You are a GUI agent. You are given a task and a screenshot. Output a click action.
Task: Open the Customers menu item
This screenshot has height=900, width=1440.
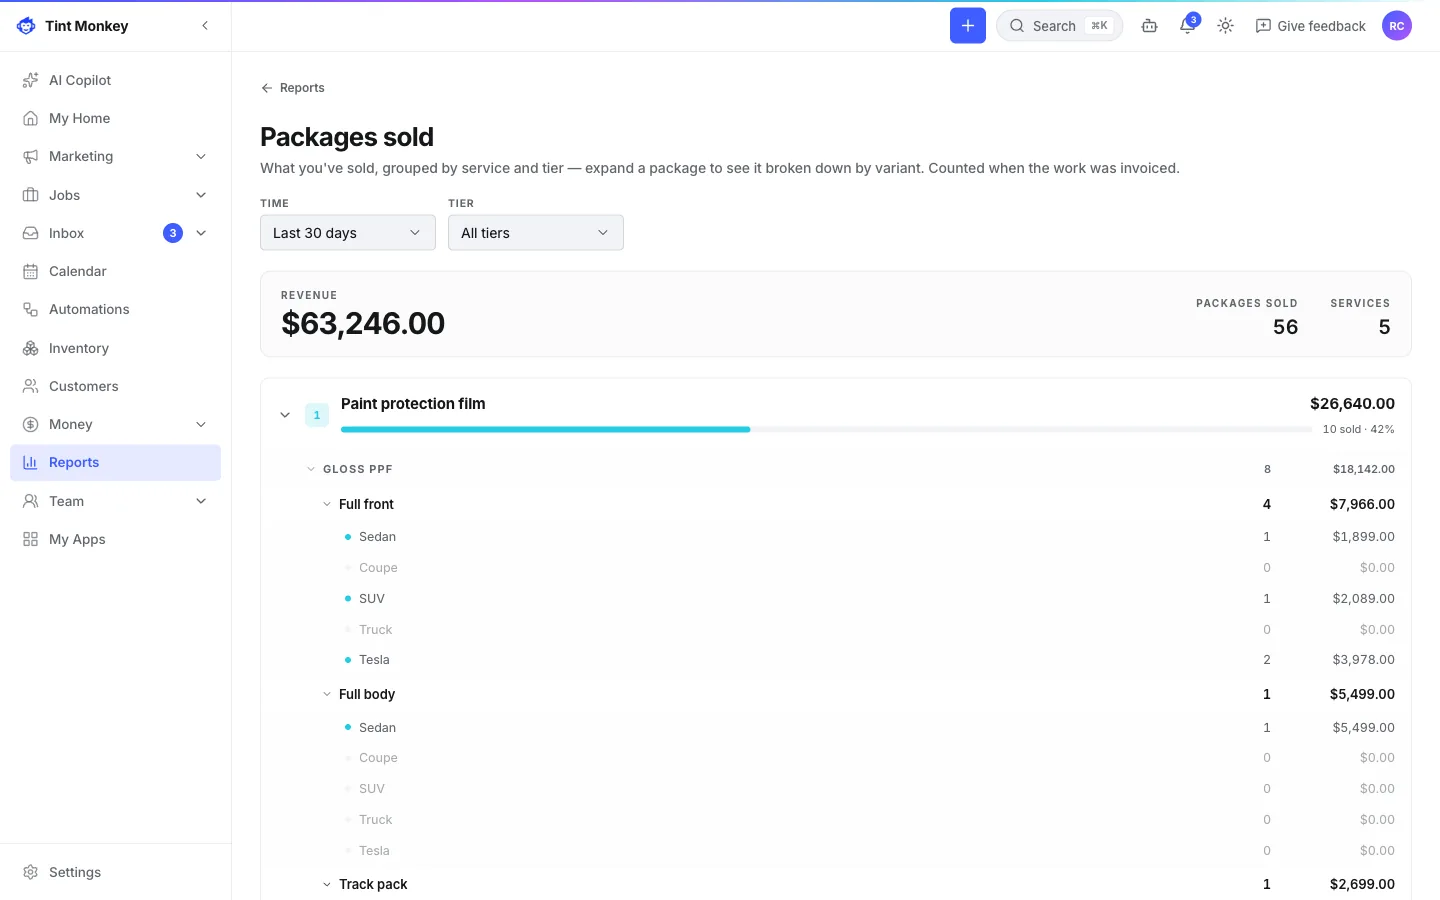(x=115, y=386)
